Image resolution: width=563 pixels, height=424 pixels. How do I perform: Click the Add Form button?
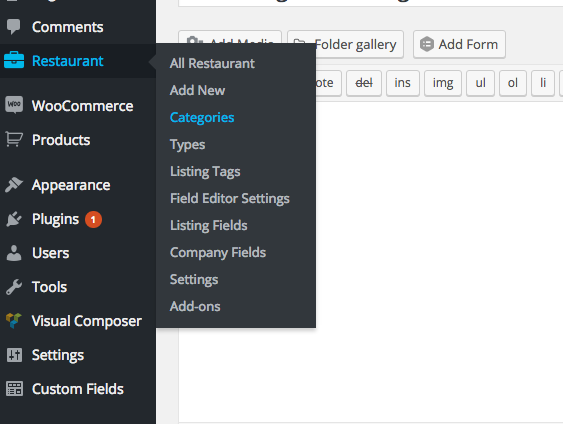459,45
